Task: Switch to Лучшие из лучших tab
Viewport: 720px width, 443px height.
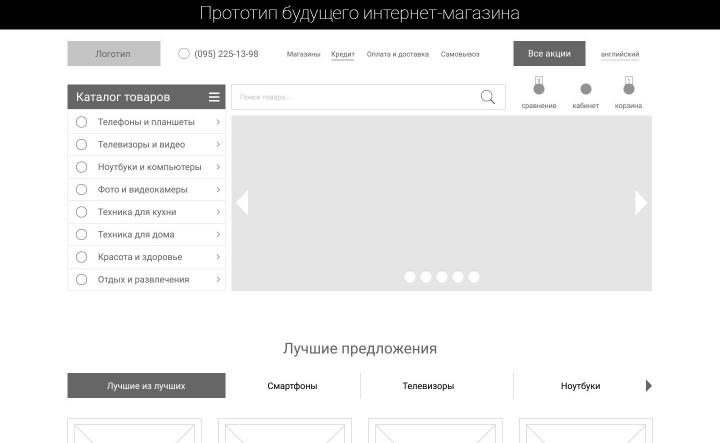Action: pos(146,386)
